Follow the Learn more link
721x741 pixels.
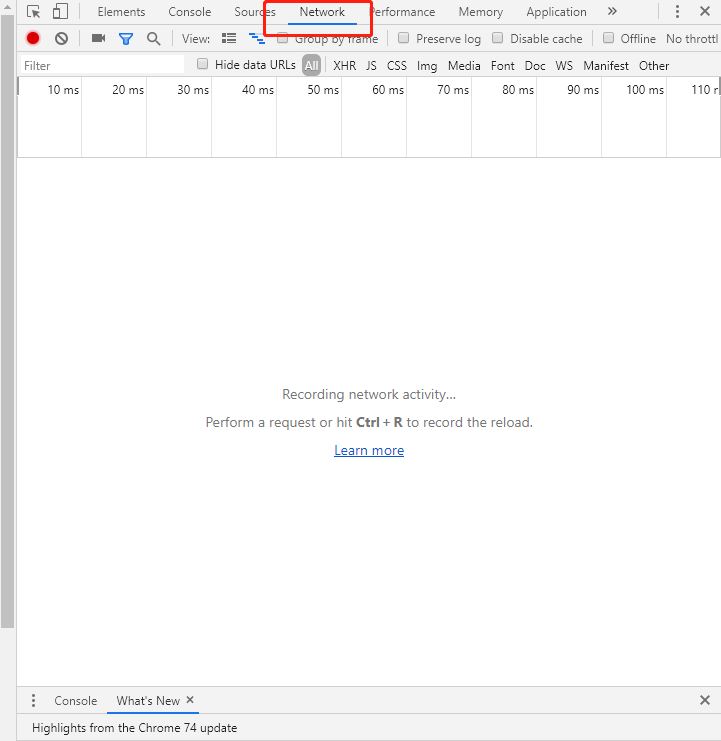pos(369,450)
